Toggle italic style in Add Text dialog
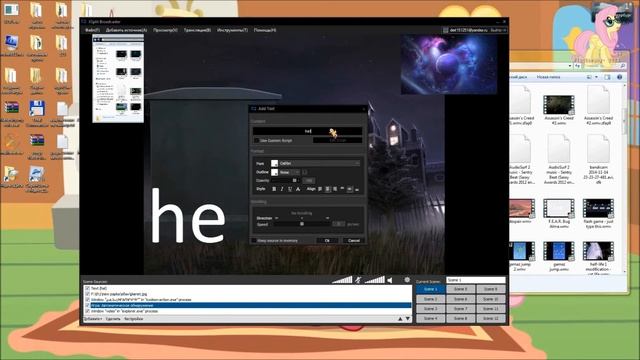Image resolution: width=640 pixels, height=360 pixels. click(x=282, y=189)
